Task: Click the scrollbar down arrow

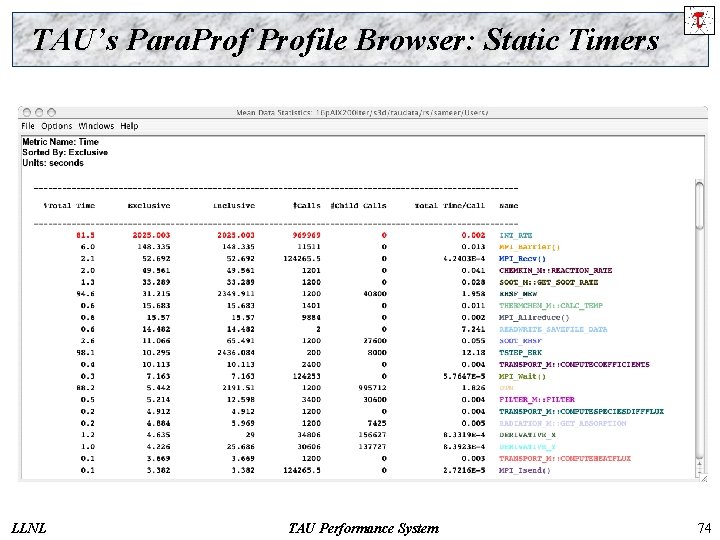Action: [x=699, y=471]
